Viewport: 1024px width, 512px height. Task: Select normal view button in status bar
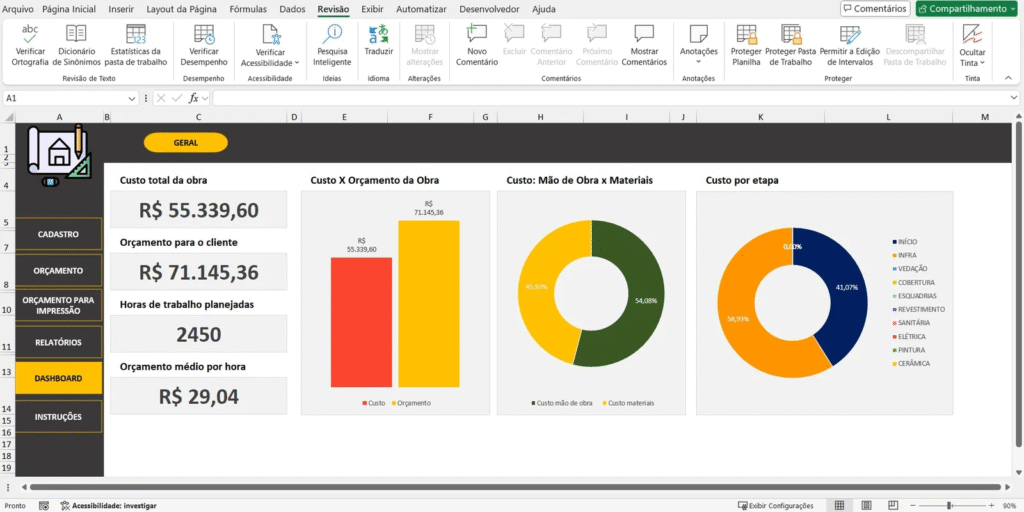click(x=840, y=505)
